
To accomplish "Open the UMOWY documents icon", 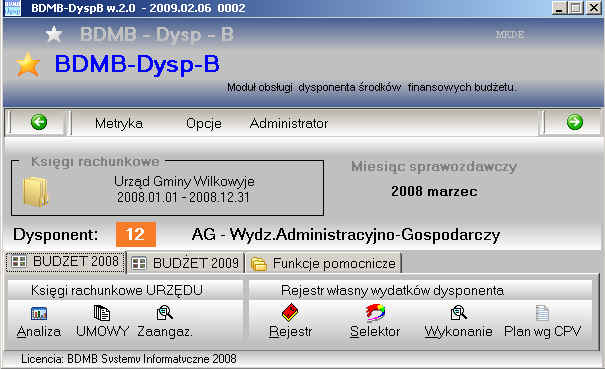I will [102, 313].
